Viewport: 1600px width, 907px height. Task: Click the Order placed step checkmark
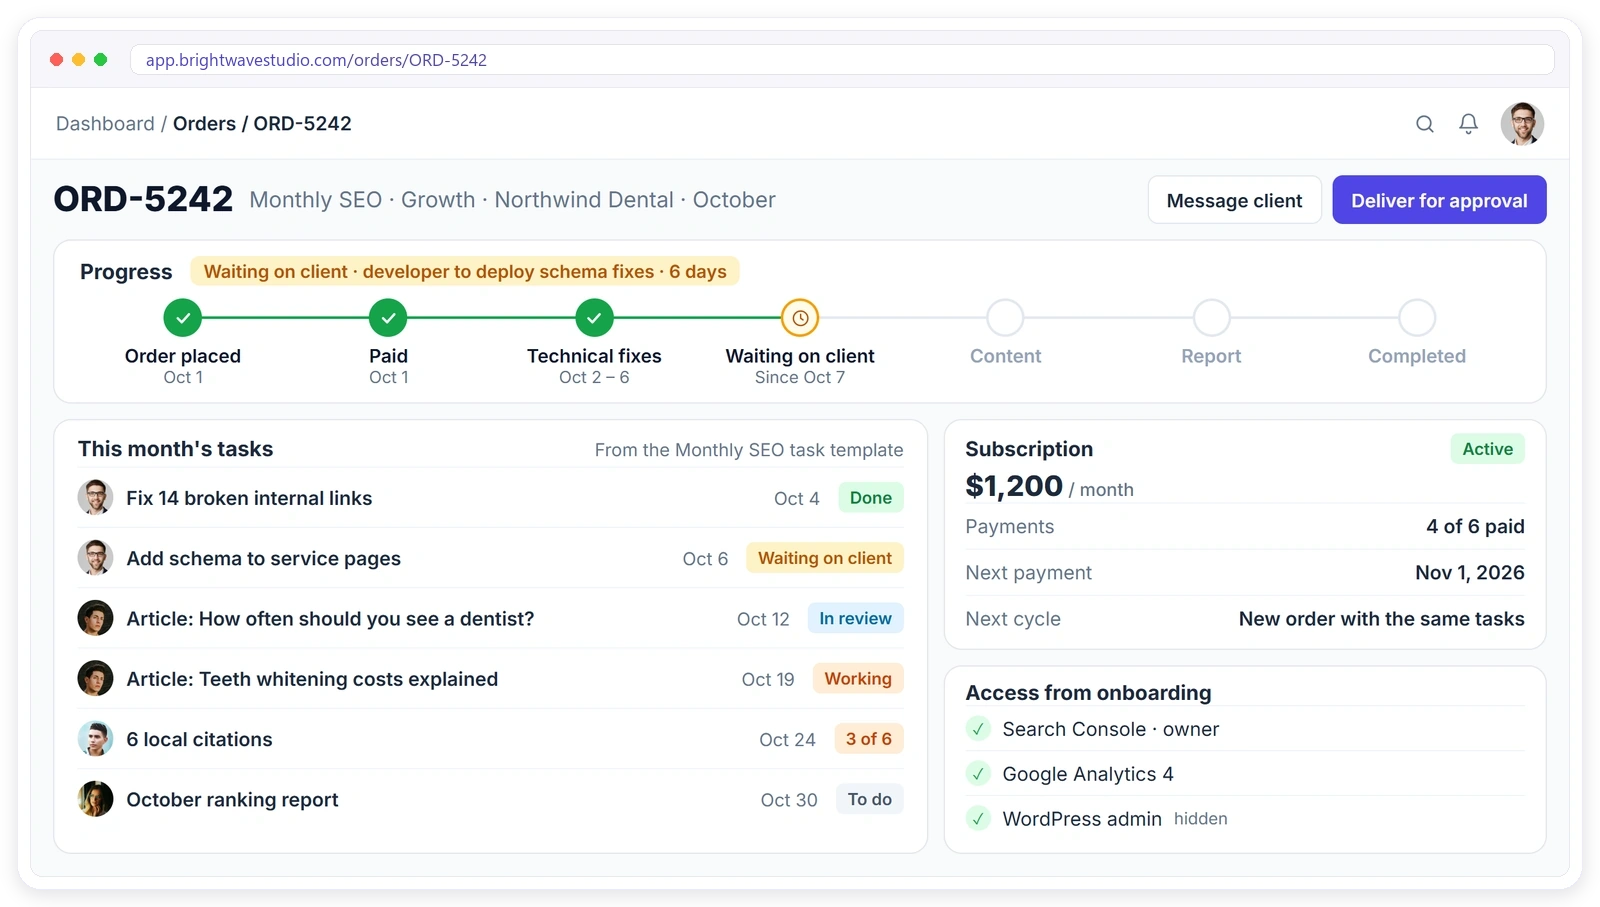(x=183, y=318)
